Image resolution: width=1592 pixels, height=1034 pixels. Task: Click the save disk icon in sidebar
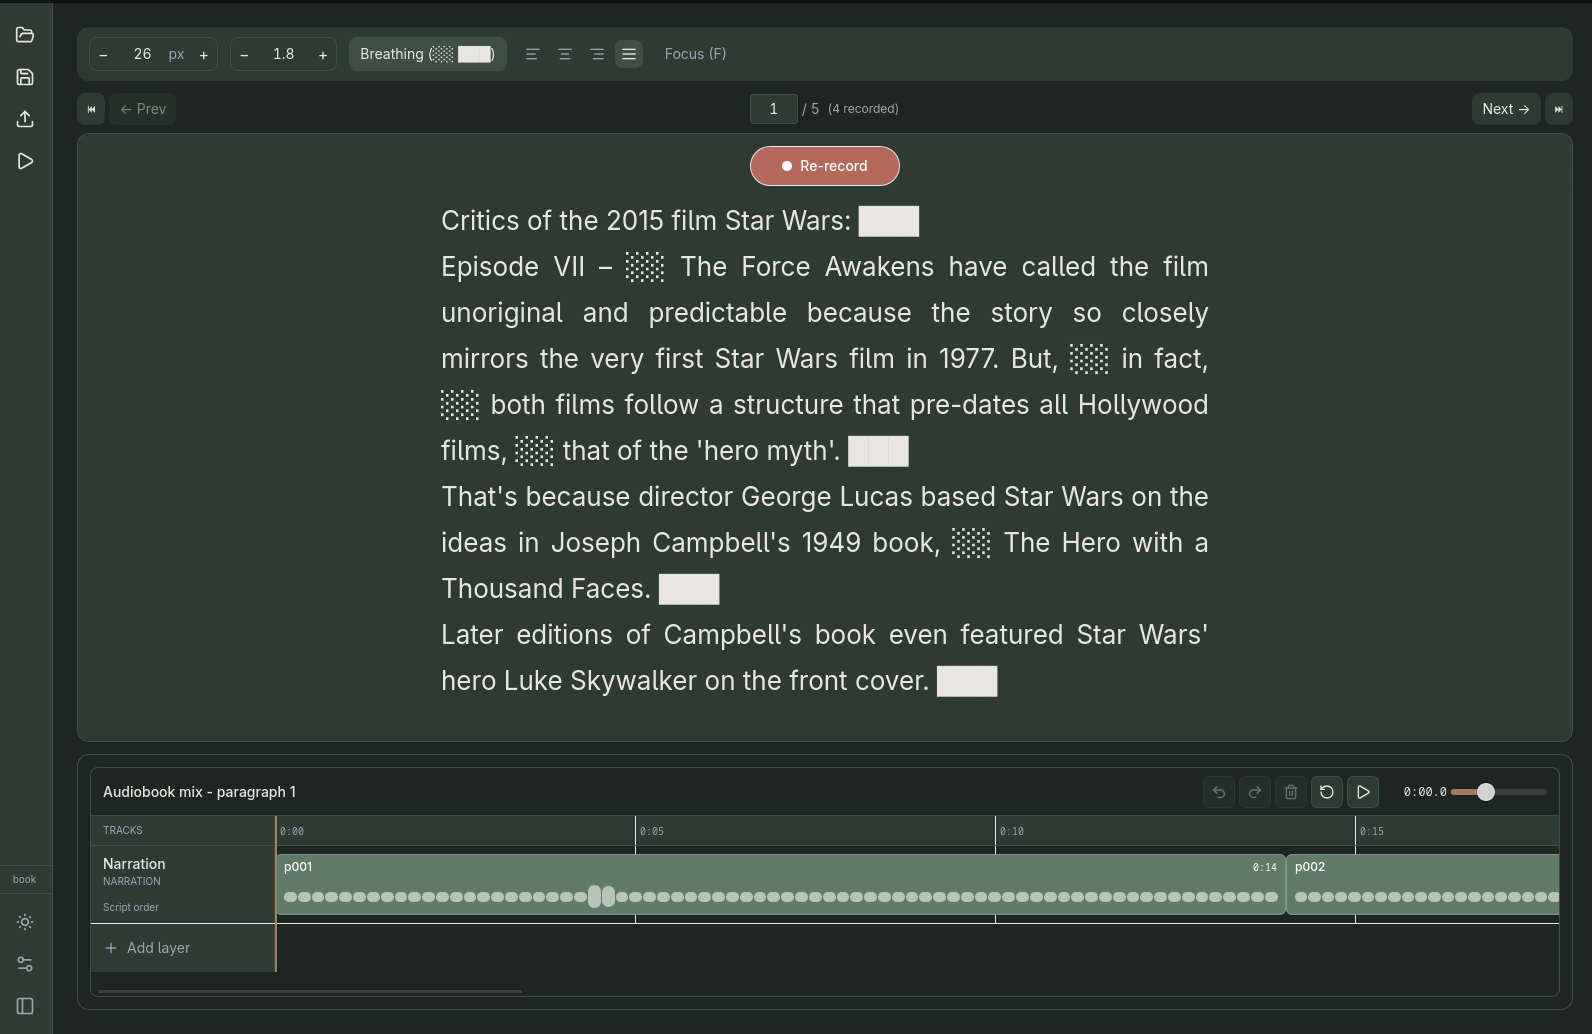(x=25, y=77)
